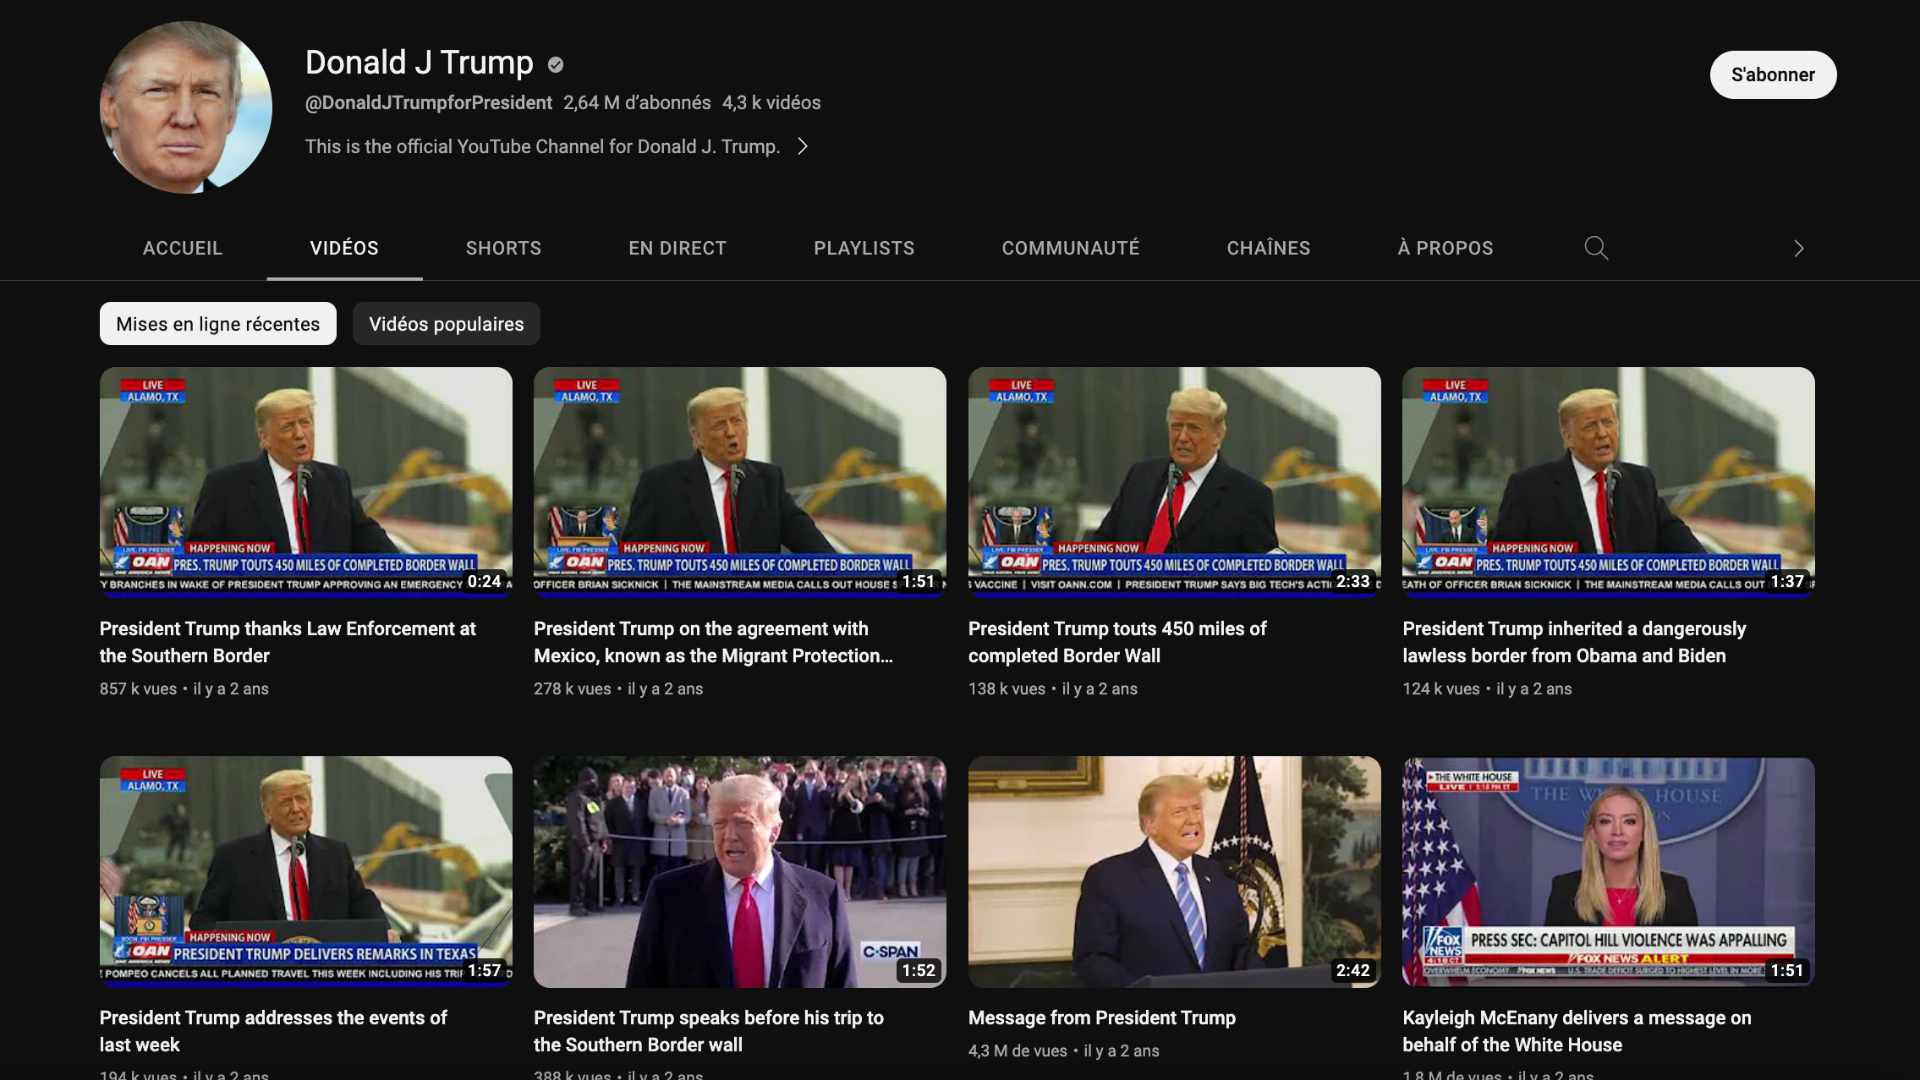1920x1080 pixels.
Task: Click the '124 k vues' view count
Action: tap(1441, 689)
